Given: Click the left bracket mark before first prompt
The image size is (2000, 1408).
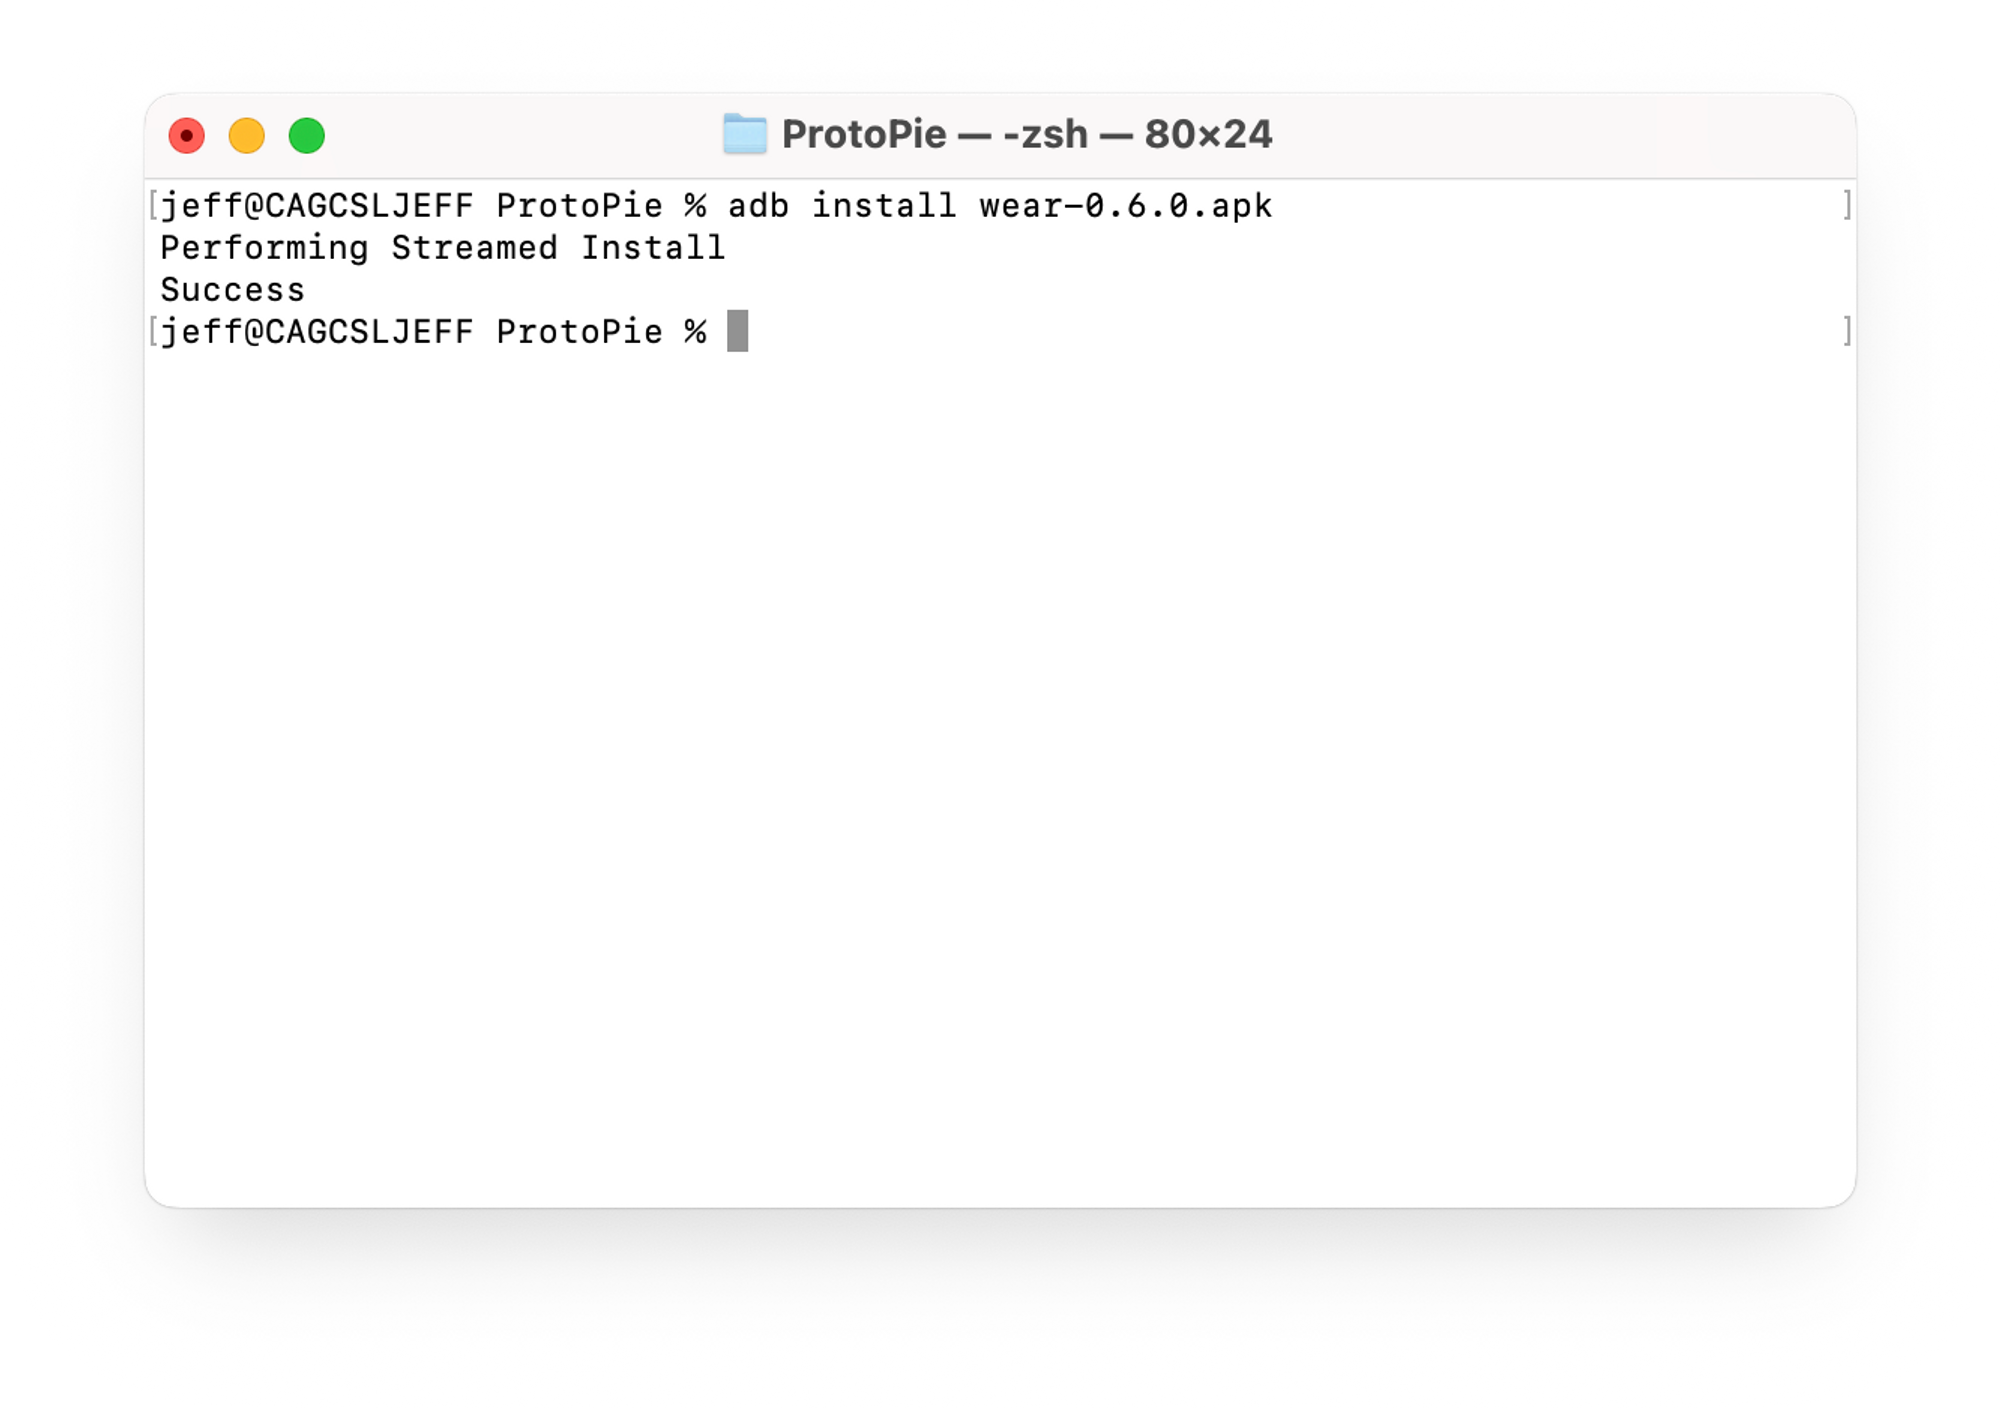Looking at the screenshot, I should point(153,205).
